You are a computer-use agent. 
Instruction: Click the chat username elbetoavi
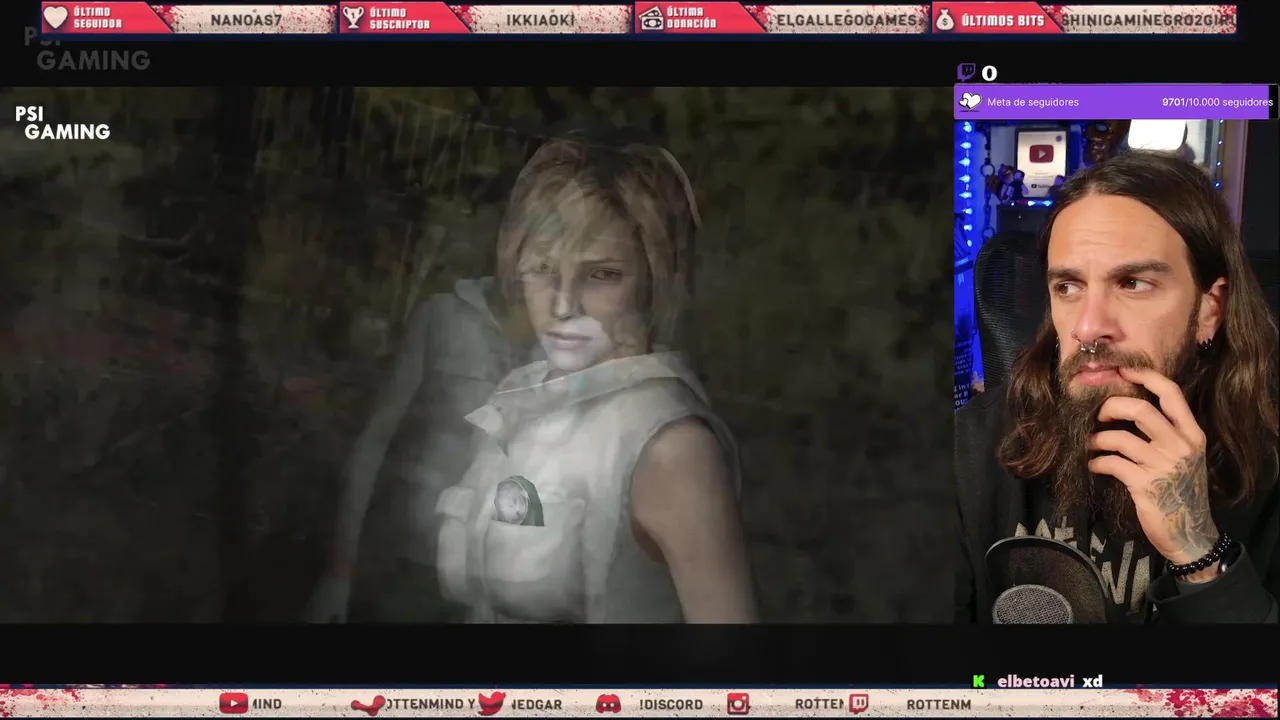tap(1035, 681)
